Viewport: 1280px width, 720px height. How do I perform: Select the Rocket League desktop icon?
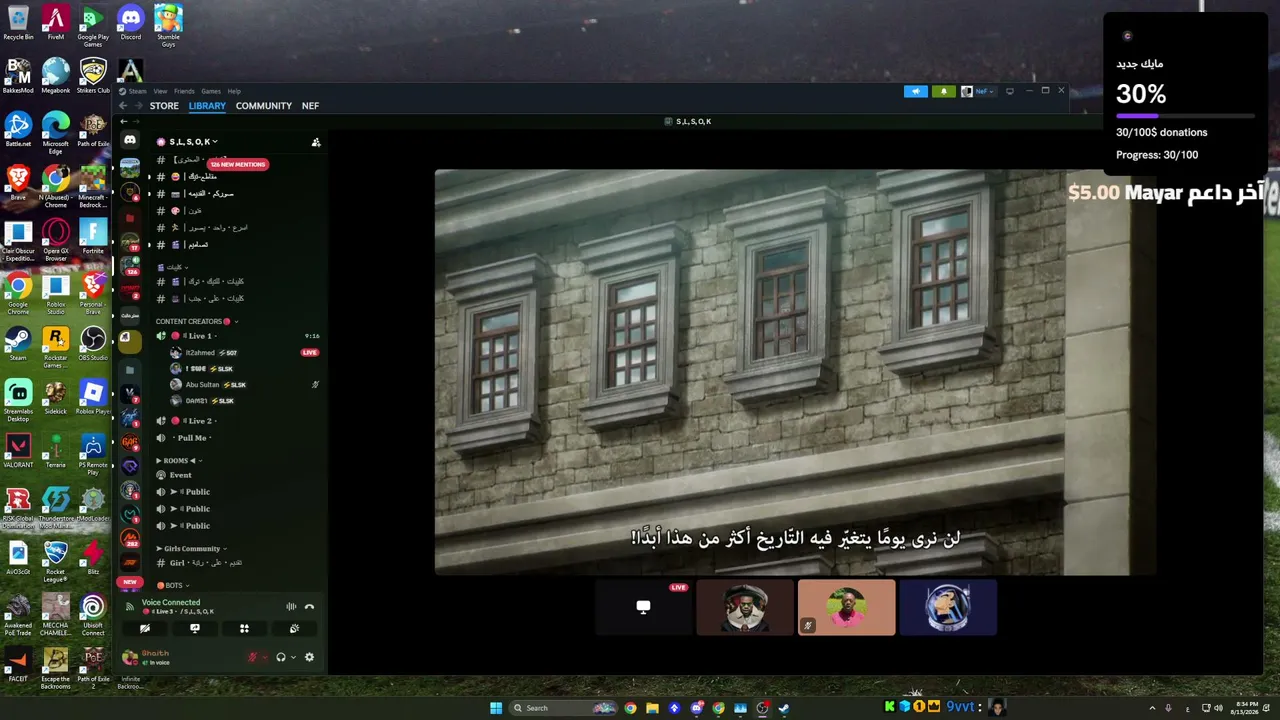55,561
